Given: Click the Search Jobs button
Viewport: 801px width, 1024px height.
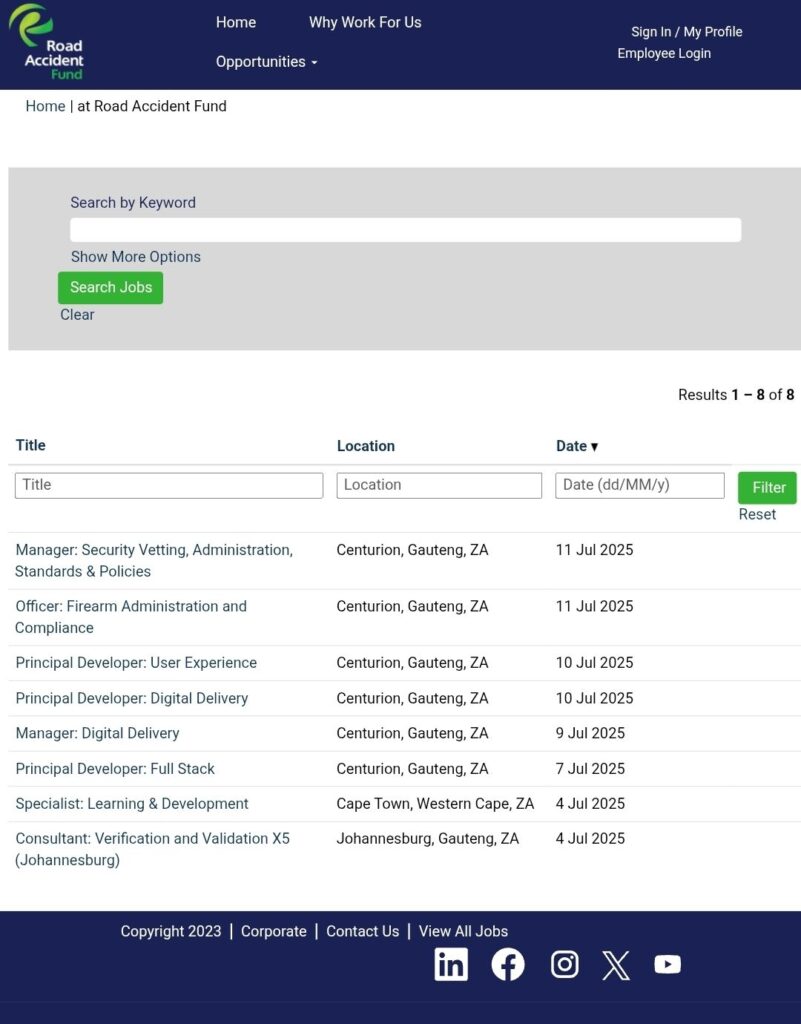Looking at the screenshot, I should (110, 288).
